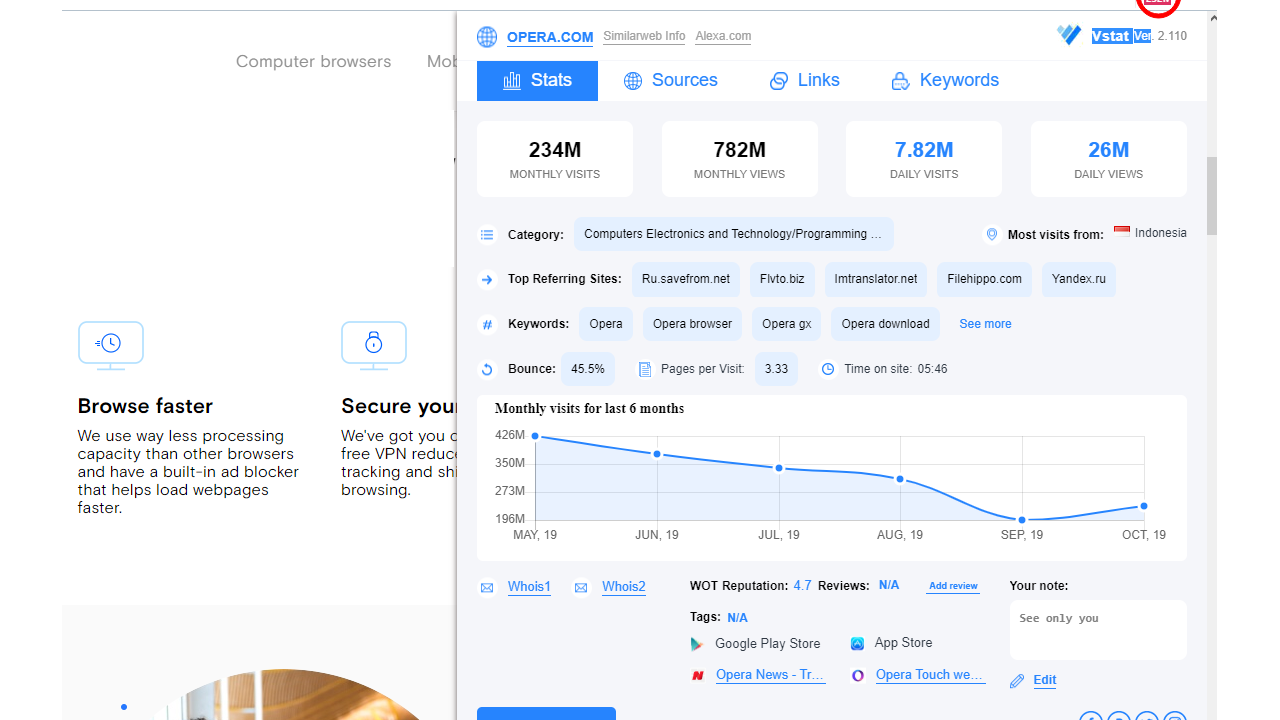This screenshot has width=1280, height=720.
Task: Open the Whois2 link
Action: [624, 587]
